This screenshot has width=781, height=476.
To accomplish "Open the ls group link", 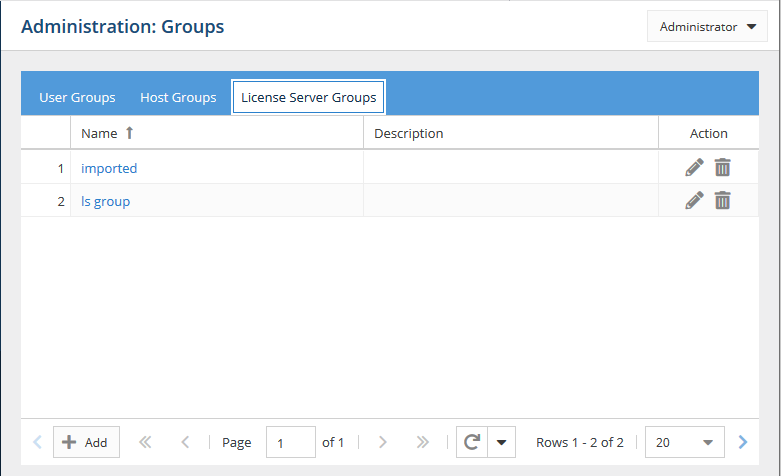I will click(106, 202).
